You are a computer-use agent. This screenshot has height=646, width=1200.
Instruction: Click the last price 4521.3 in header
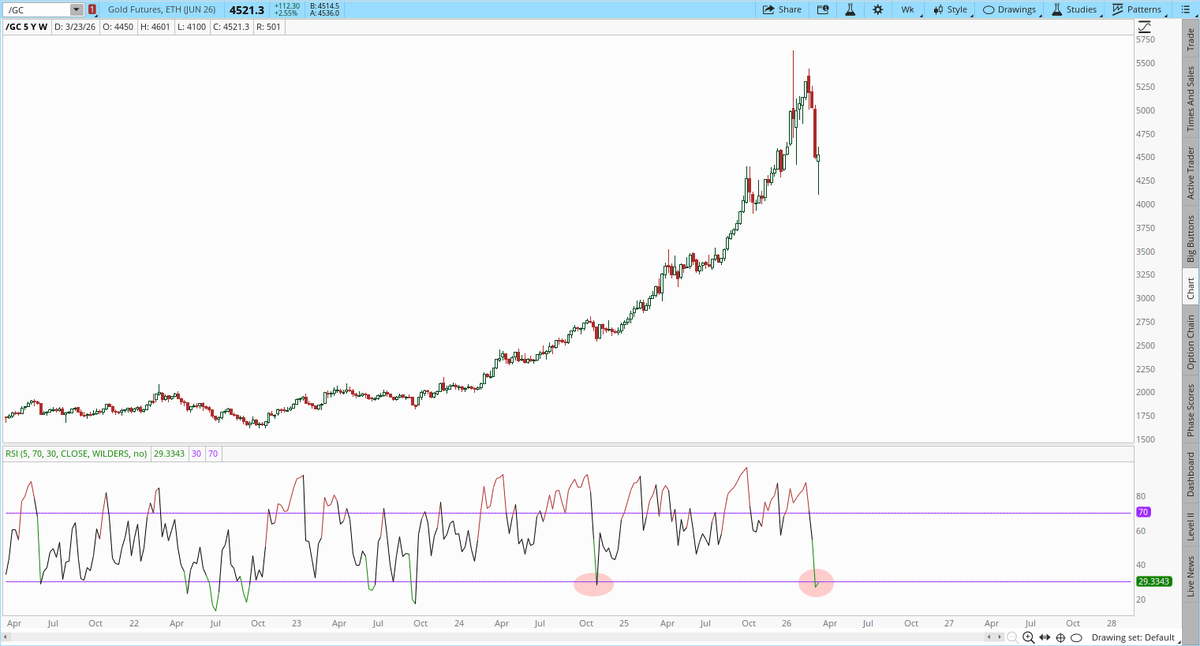pyautogui.click(x=246, y=10)
